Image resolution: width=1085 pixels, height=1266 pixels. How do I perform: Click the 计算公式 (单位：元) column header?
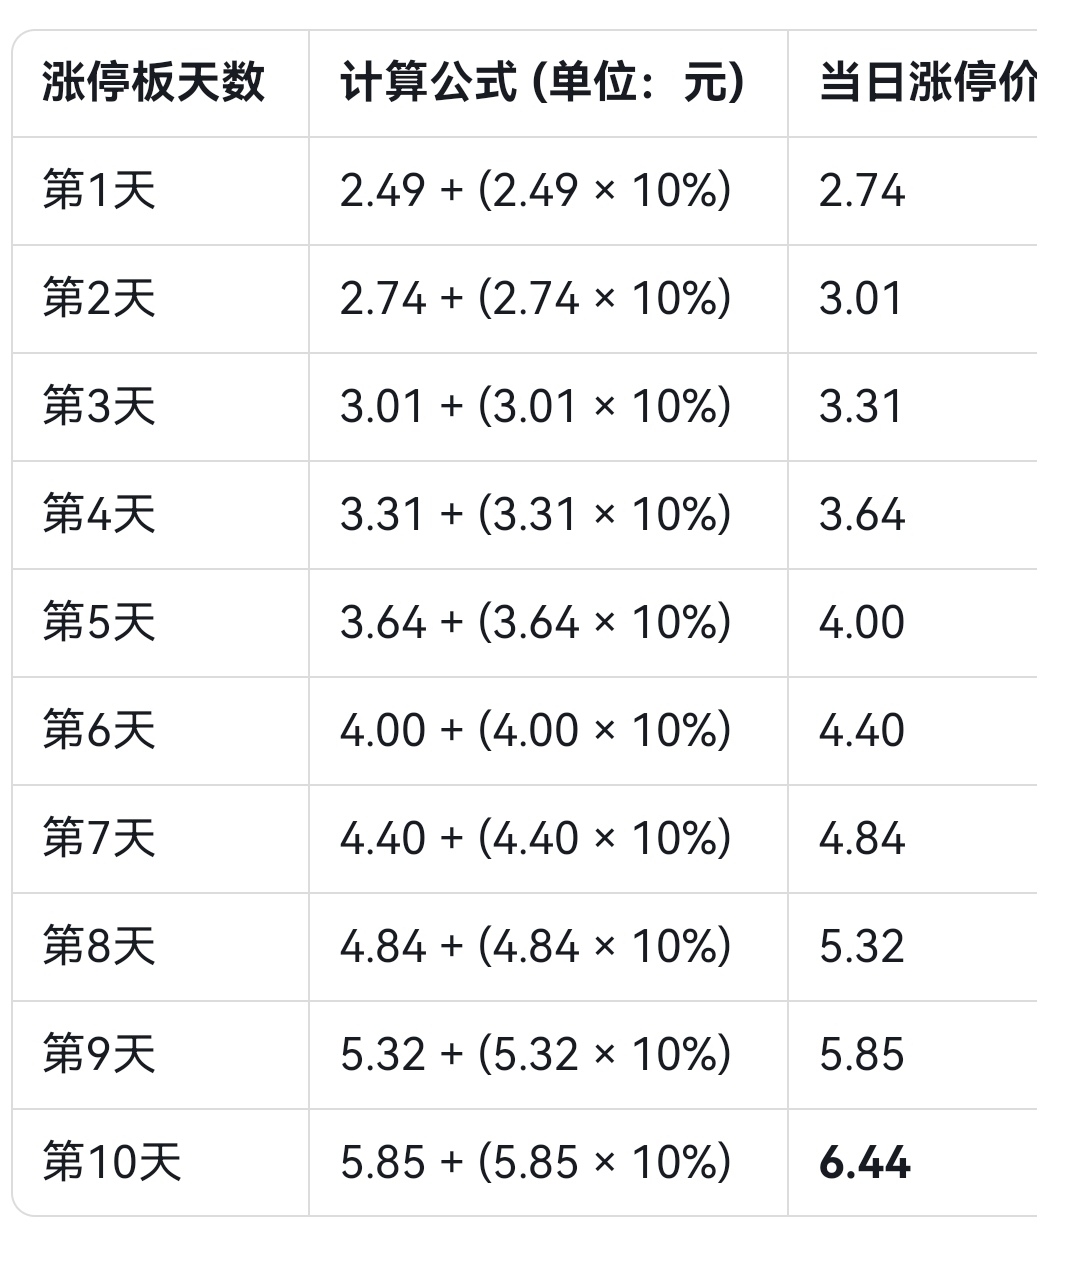(x=542, y=83)
